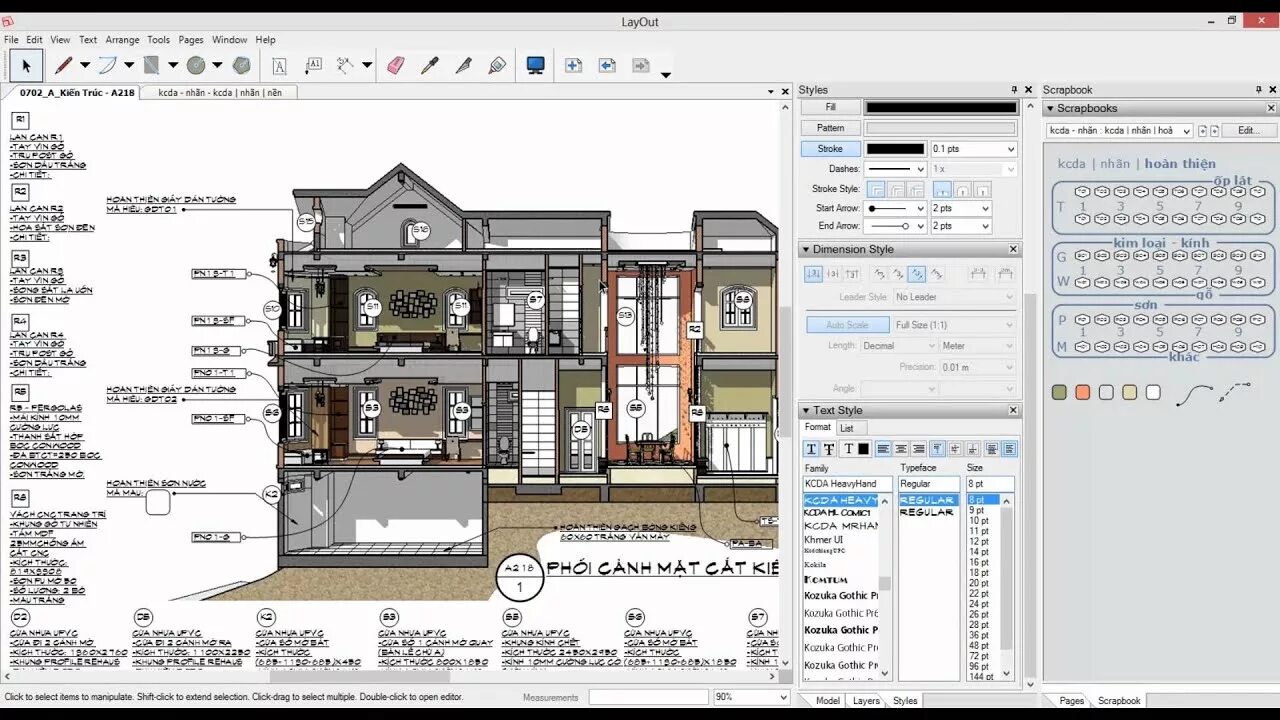Collapse the Dimension Style panel
This screenshot has height=720, width=1280.
(x=805, y=249)
